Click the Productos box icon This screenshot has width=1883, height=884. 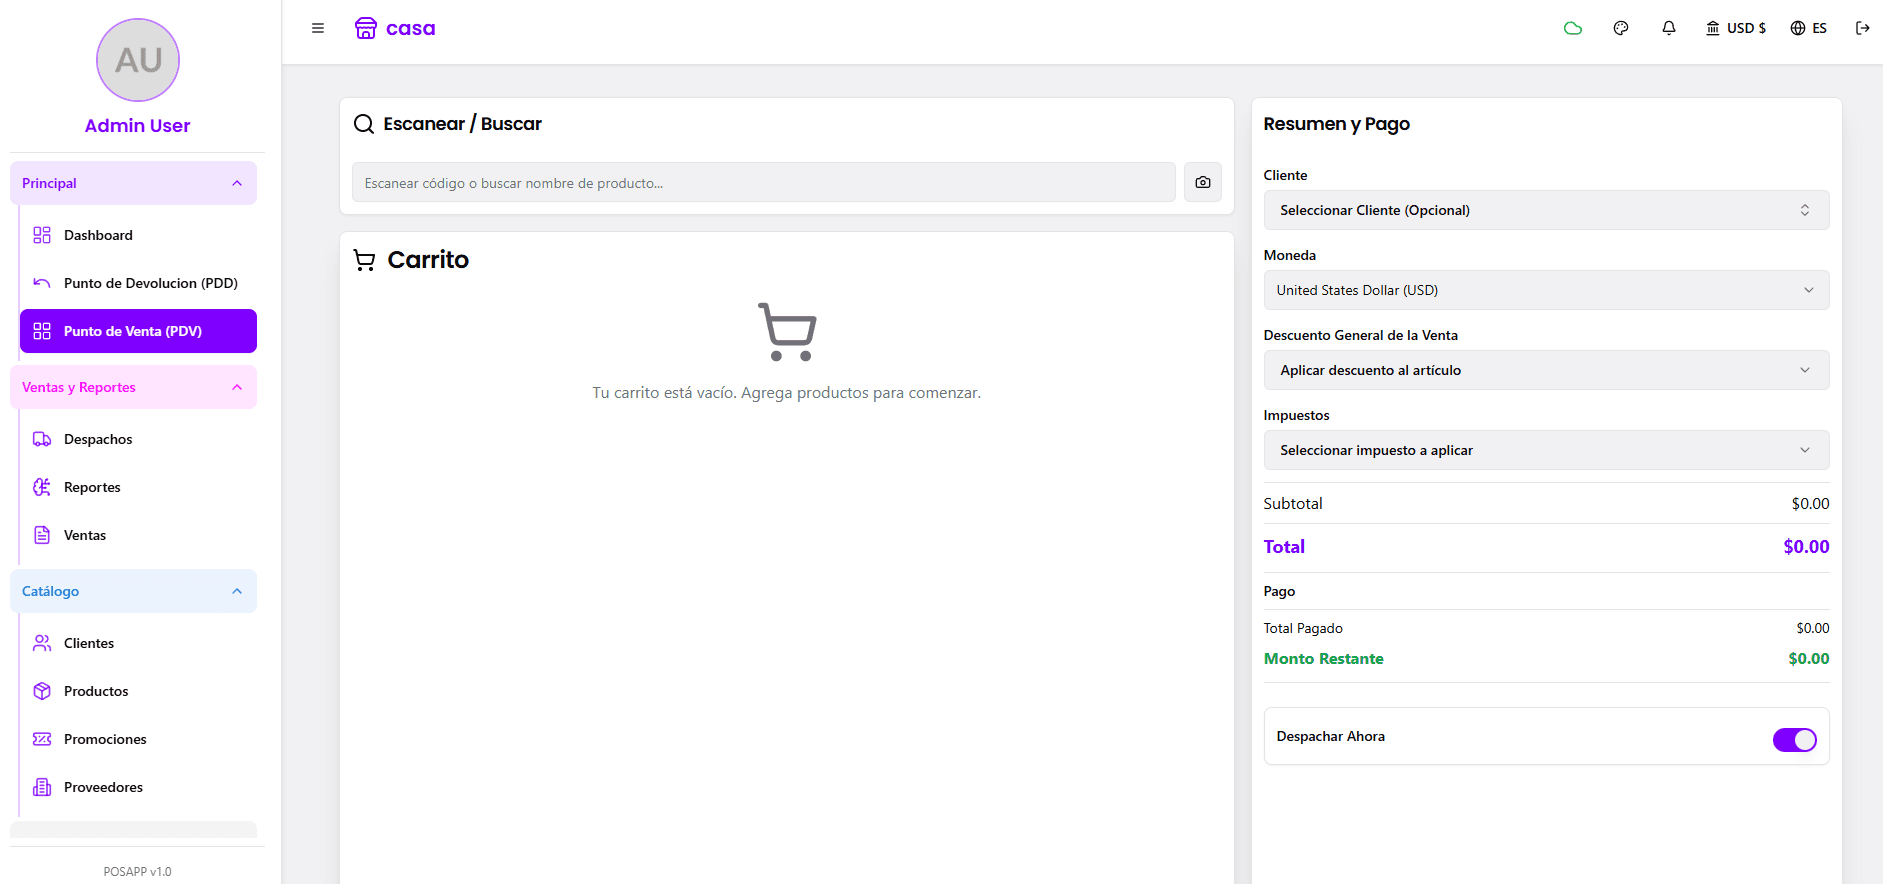(x=42, y=691)
